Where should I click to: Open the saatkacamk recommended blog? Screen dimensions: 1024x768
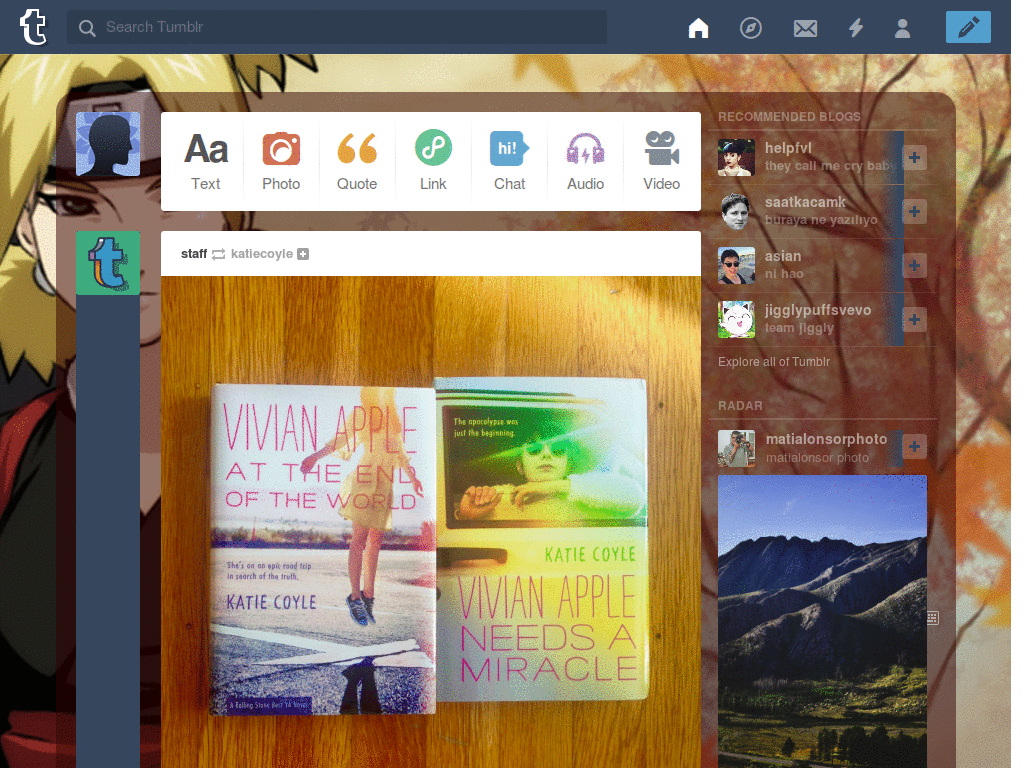click(x=805, y=202)
